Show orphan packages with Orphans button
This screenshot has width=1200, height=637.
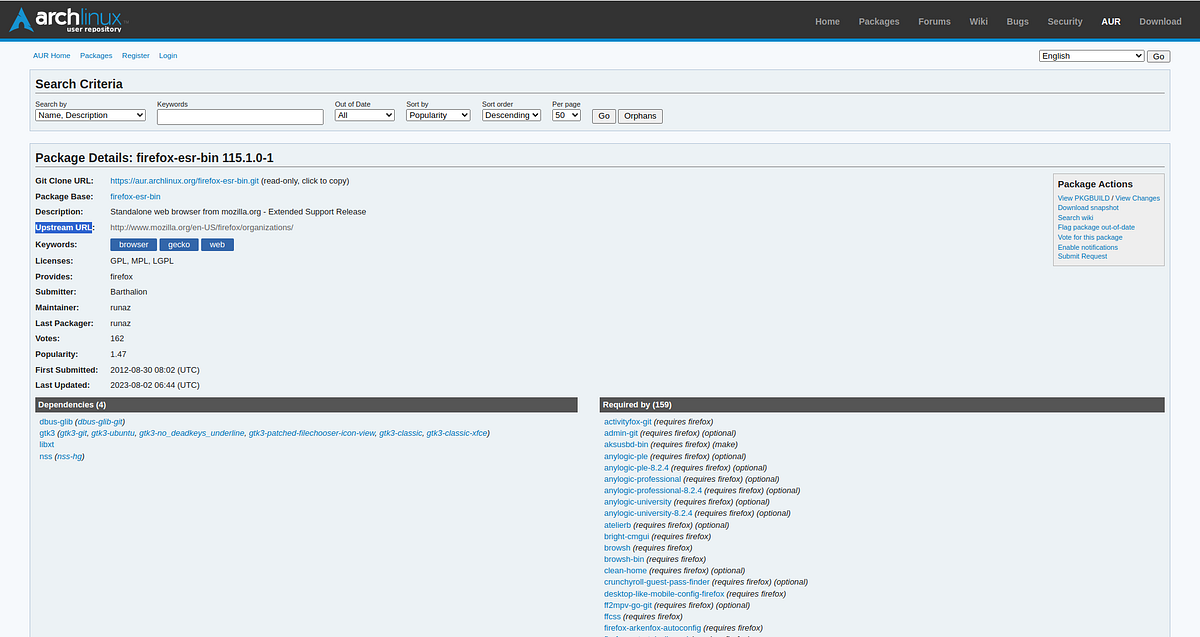(639, 116)
